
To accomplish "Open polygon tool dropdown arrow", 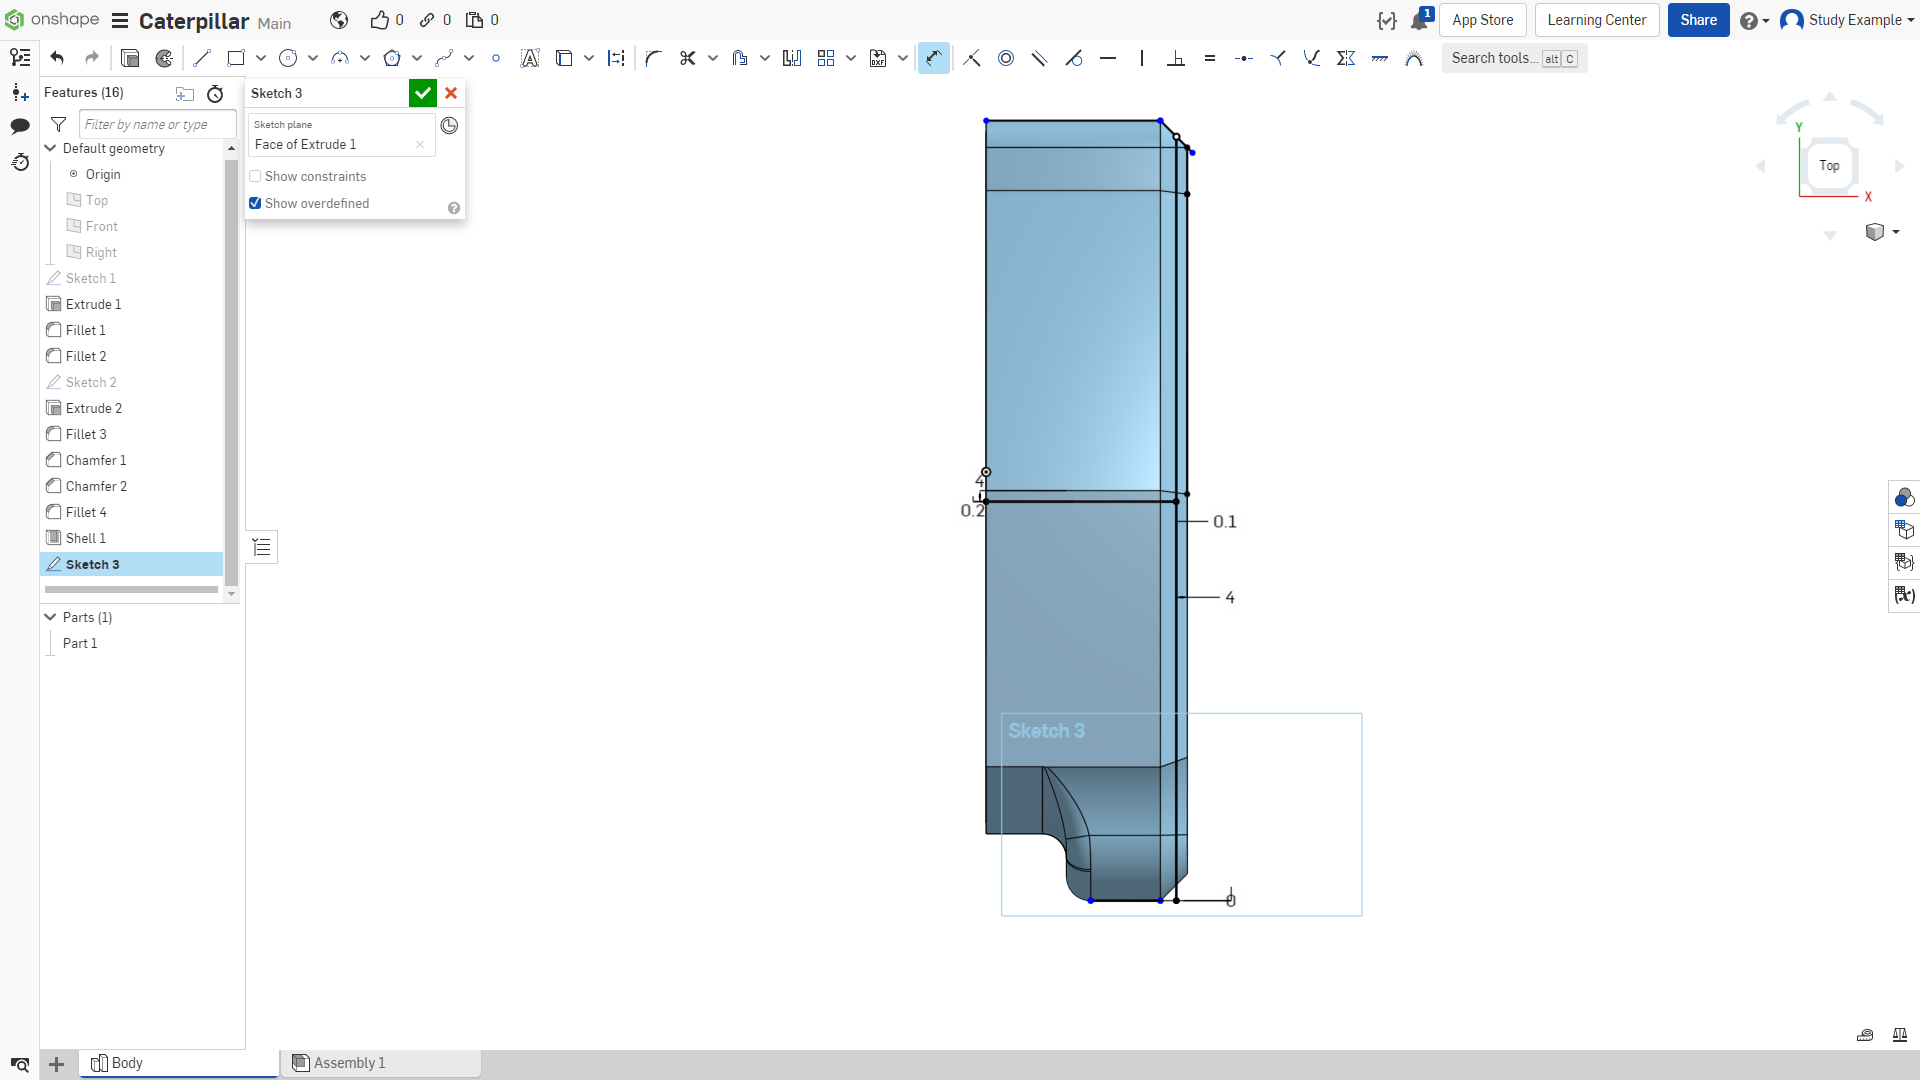I will [x=417, y=58].
